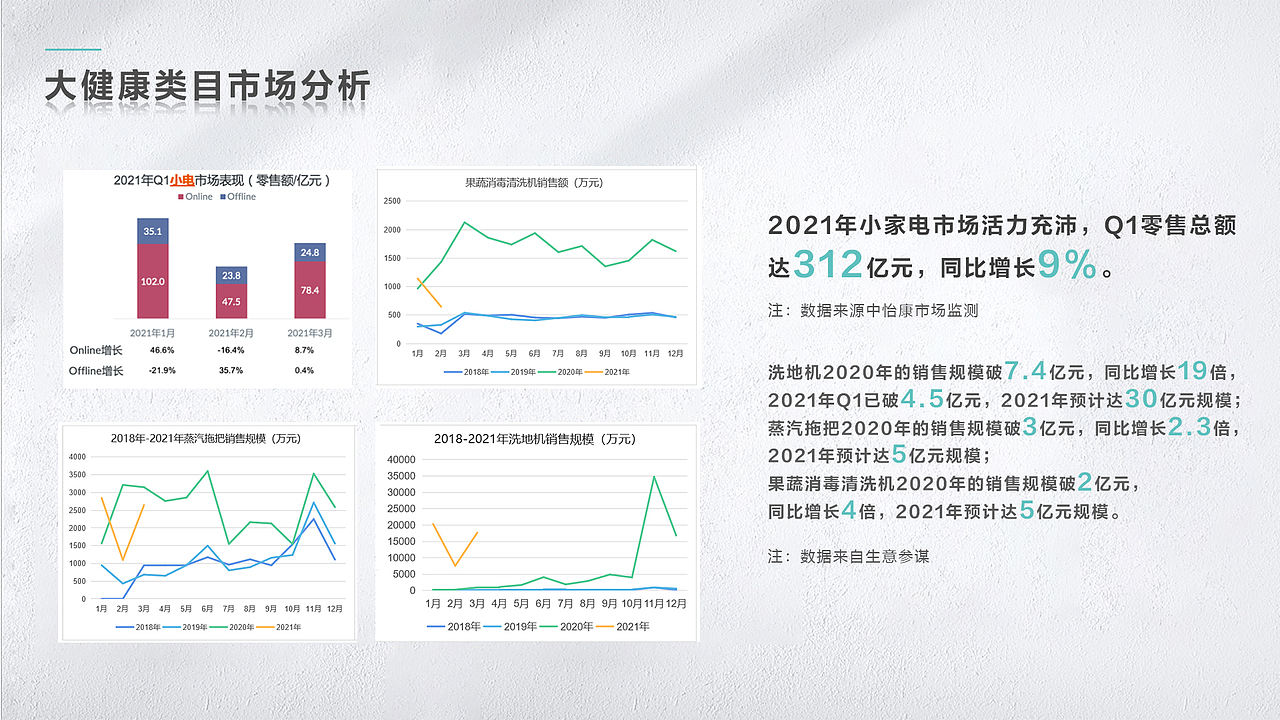The height and width of the screenshot is (720, 1280).
Task: Select the highlighted 312 figure
Action: (x=828, y=265)
